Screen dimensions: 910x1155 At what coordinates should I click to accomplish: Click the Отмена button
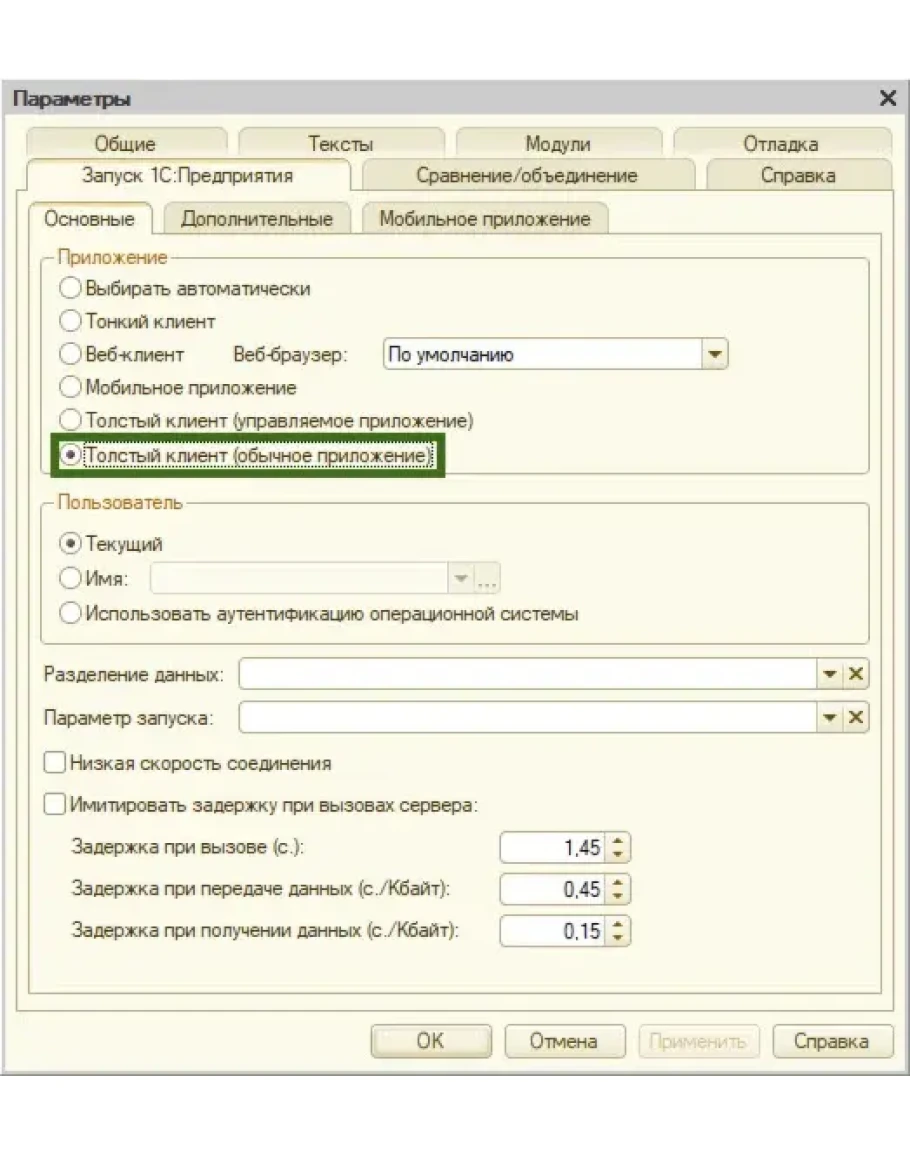tap(564, 1041)
